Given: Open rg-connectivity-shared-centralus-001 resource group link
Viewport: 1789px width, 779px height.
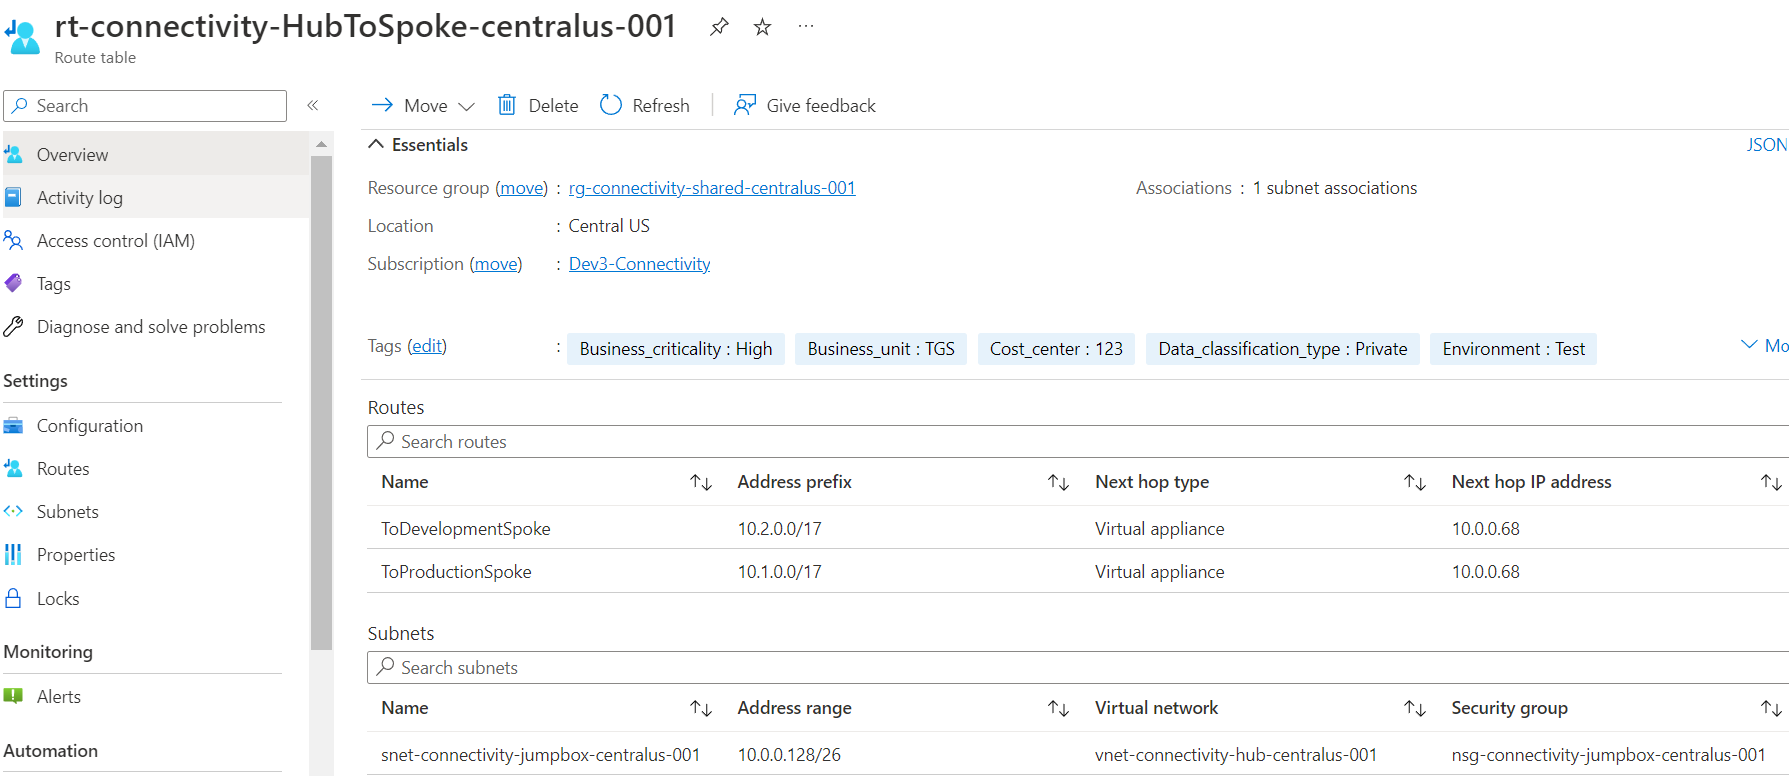Looking at the screenshot, I should (711, 188).
